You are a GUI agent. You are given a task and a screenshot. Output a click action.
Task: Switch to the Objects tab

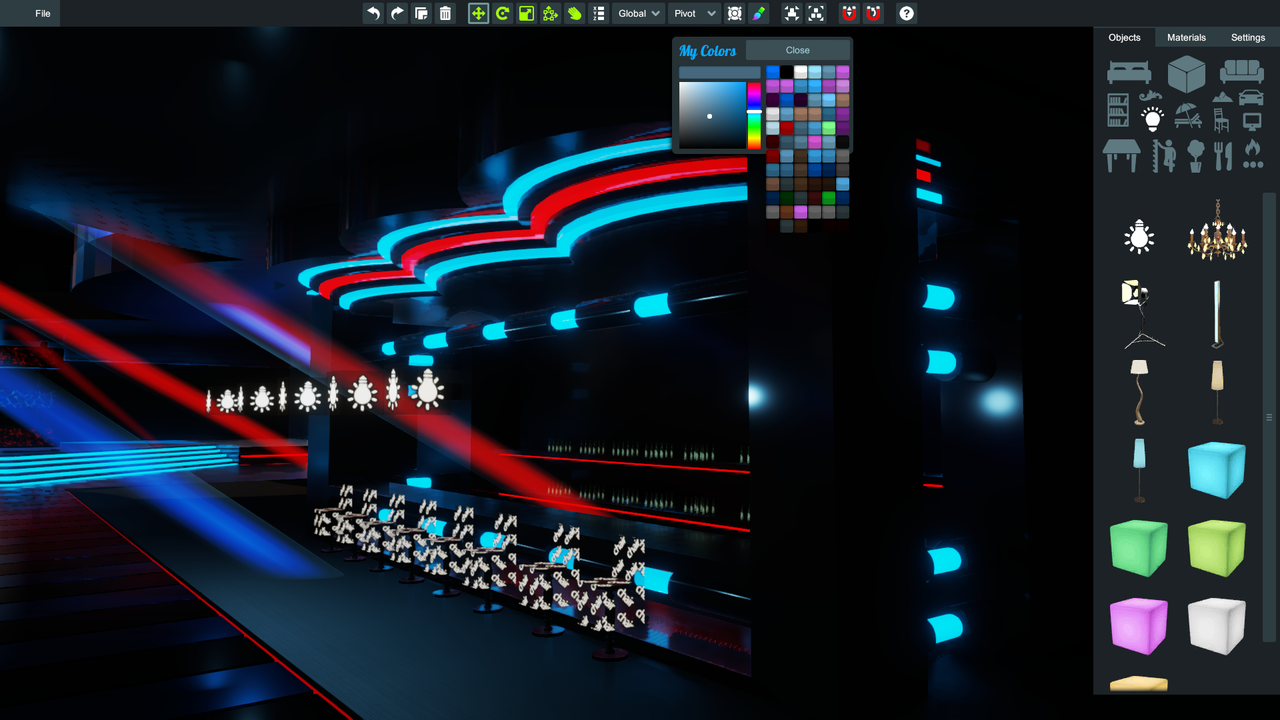[1124, 37]
